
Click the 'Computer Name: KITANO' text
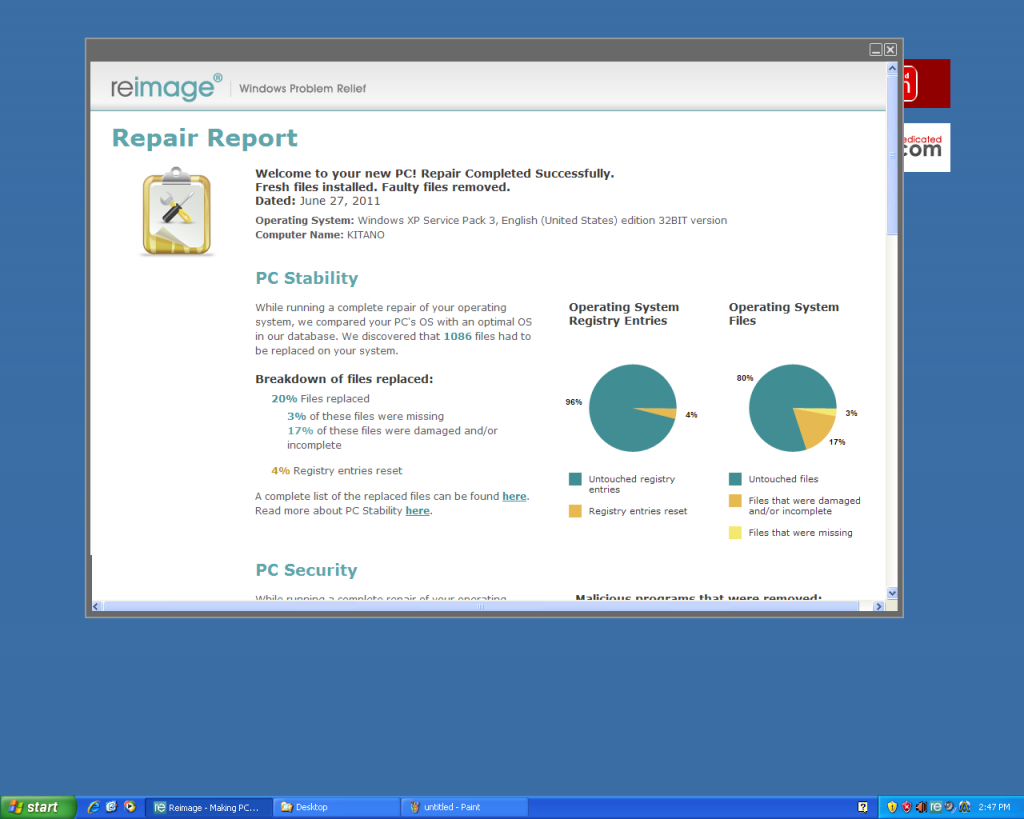pos(320,235)
